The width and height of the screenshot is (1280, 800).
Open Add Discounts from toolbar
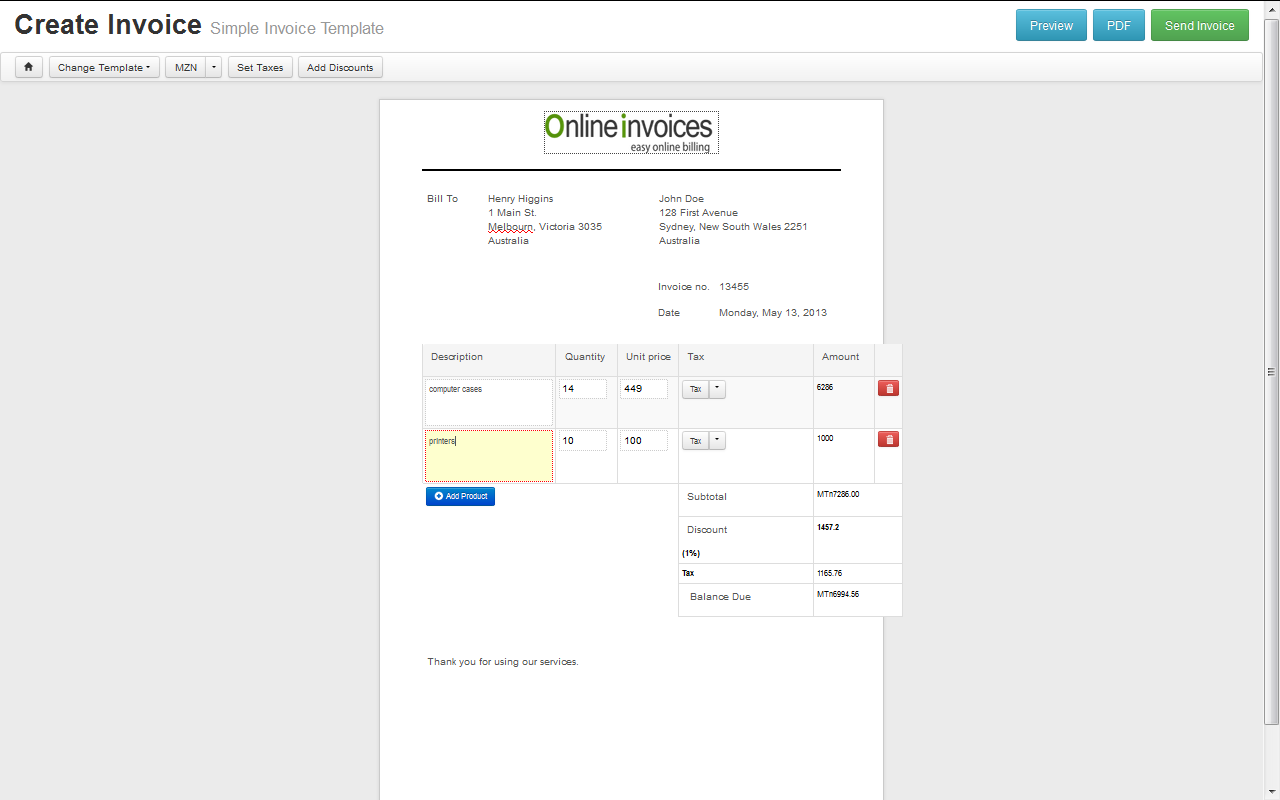(x=340, y=67)
